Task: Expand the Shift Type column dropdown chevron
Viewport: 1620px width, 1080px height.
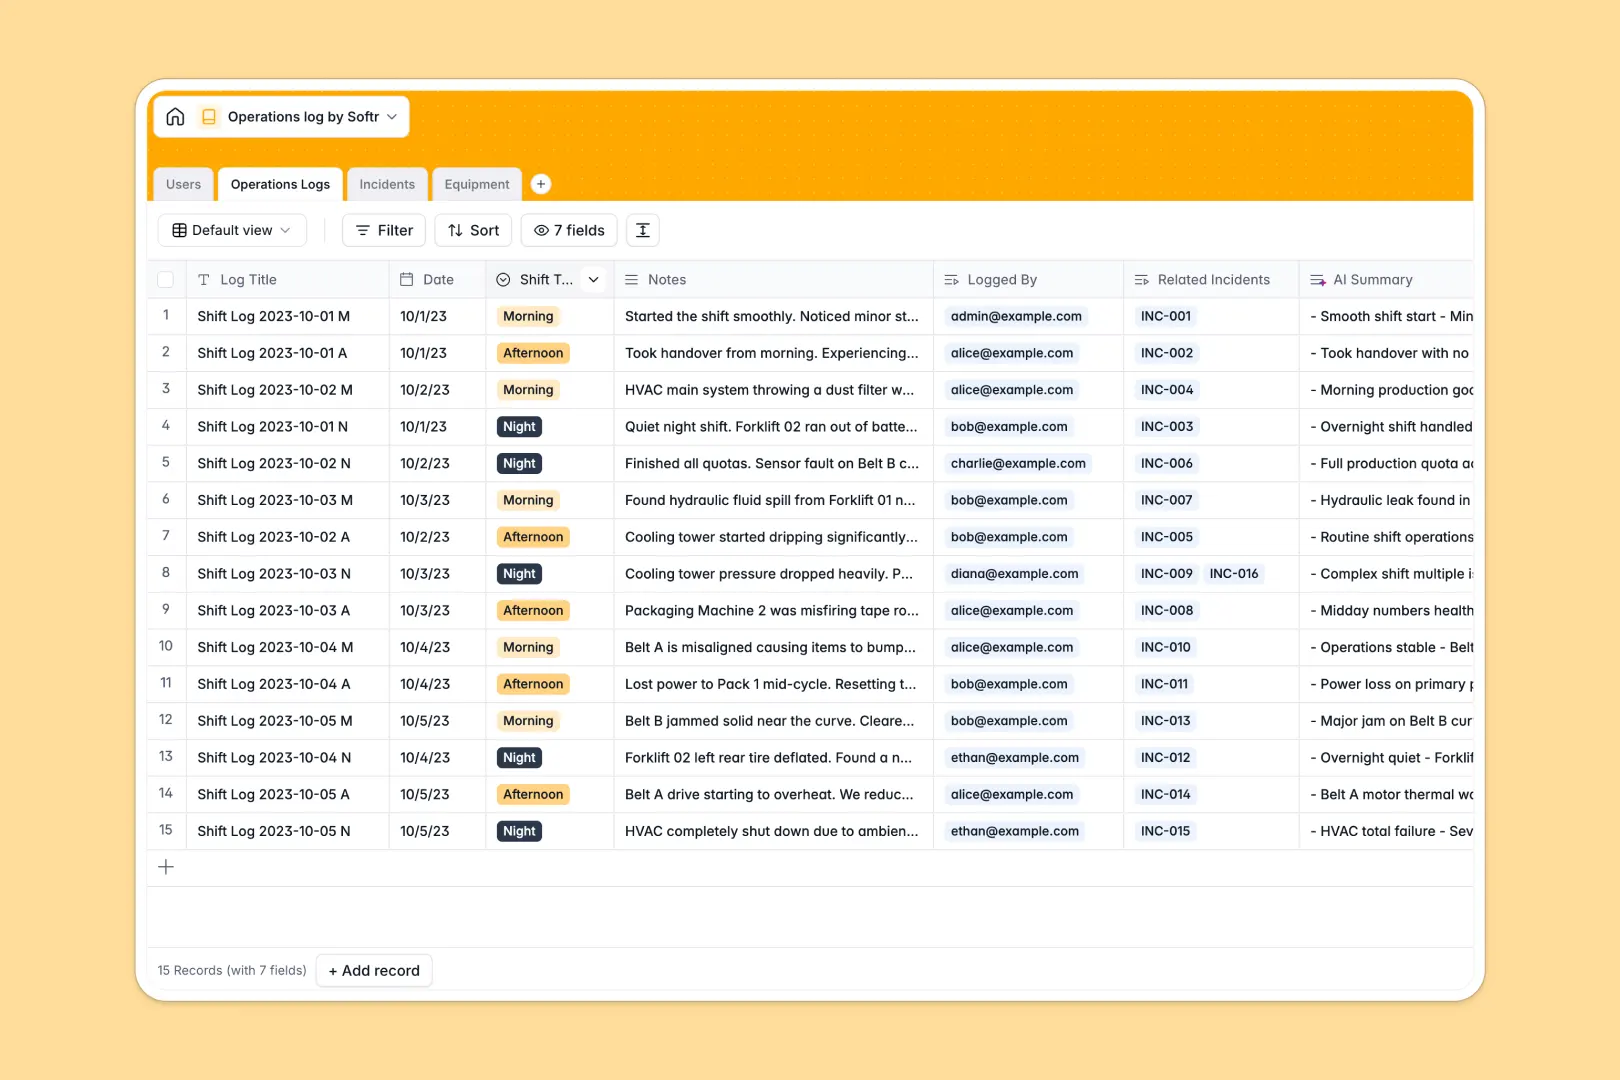Action: (x=593, y=279)
